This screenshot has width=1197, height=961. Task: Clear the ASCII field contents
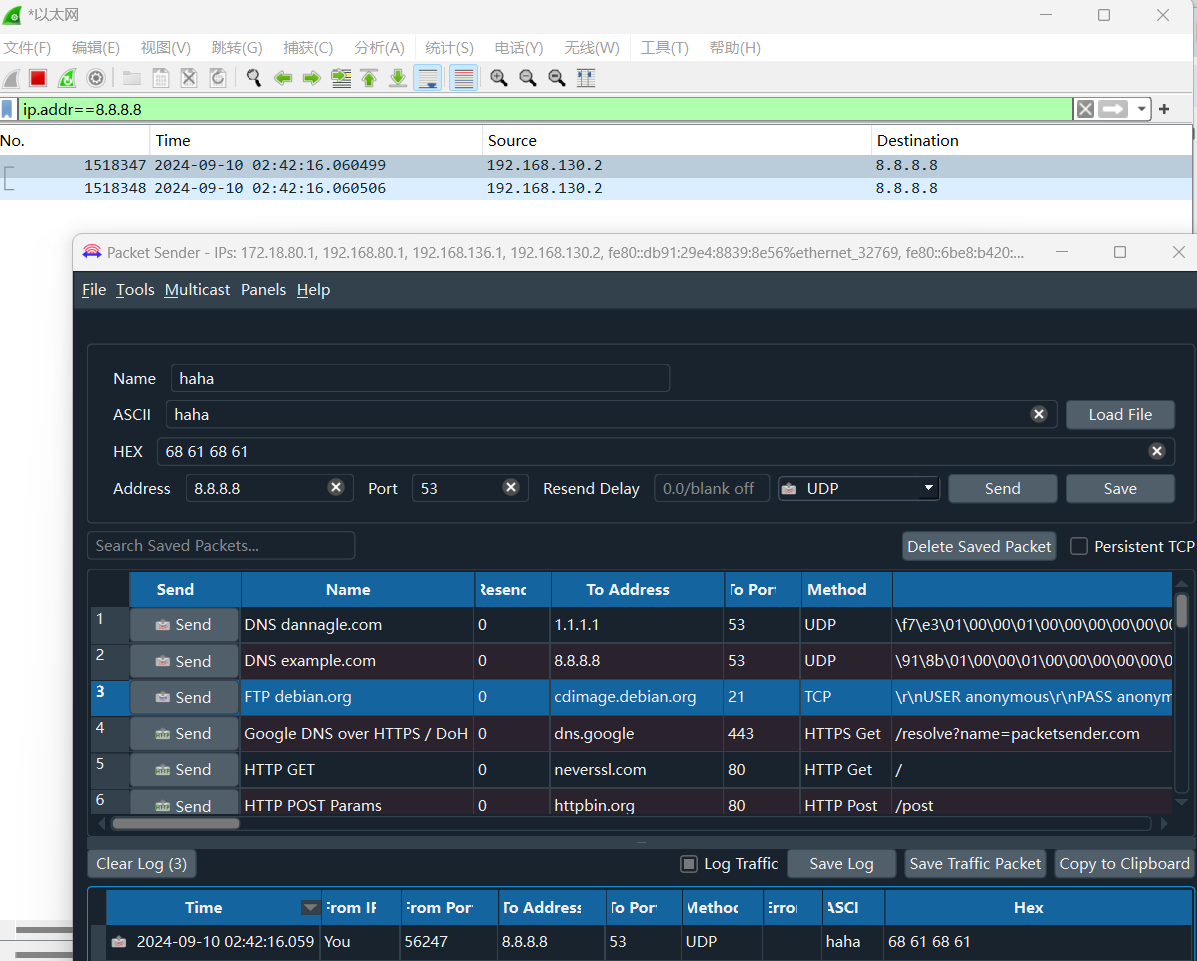[x=1039, y=414]
